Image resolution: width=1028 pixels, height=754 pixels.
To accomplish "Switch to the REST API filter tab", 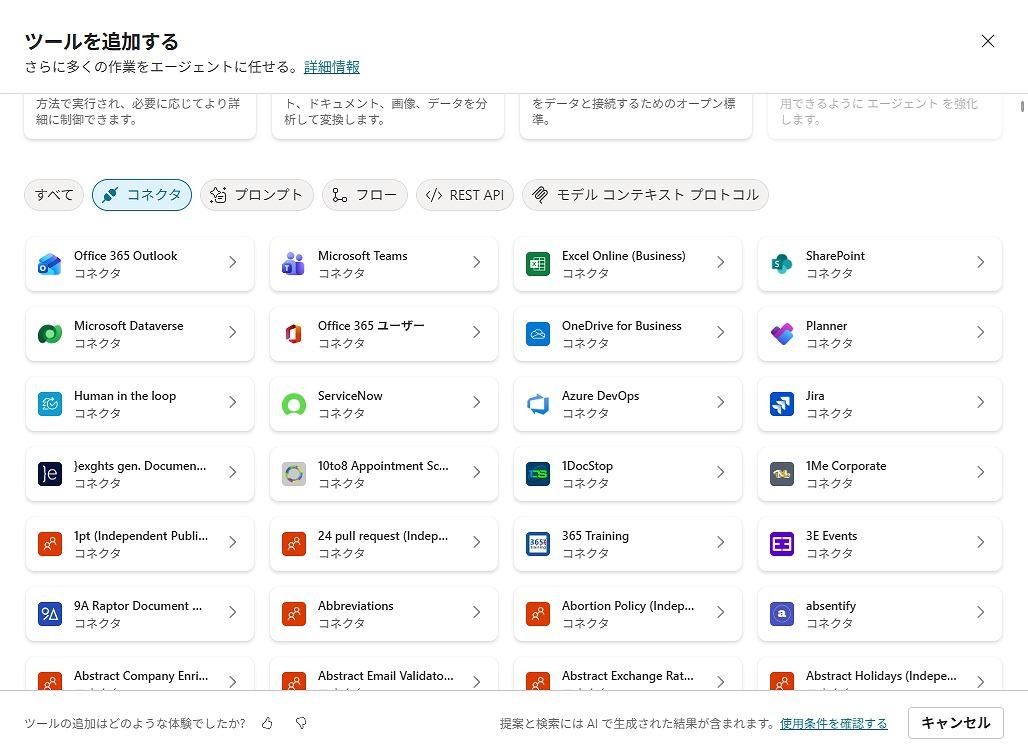I will (465, 195).
